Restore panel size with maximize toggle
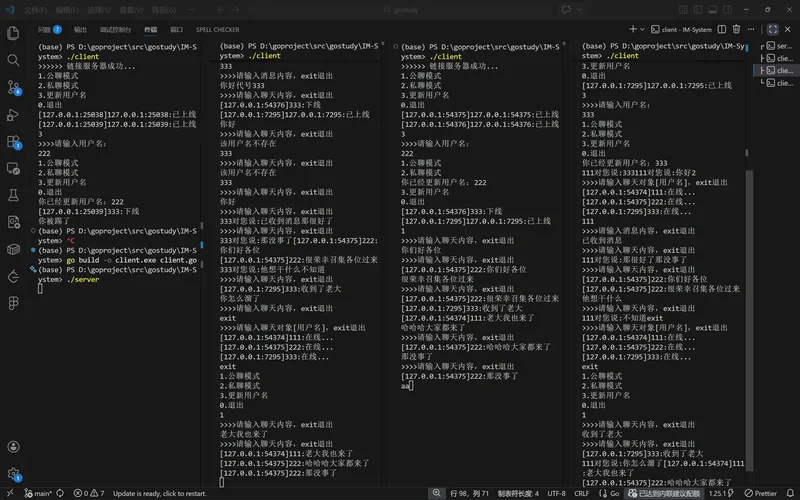Viewport: 800px width, 500px height. tap(772, 29)
